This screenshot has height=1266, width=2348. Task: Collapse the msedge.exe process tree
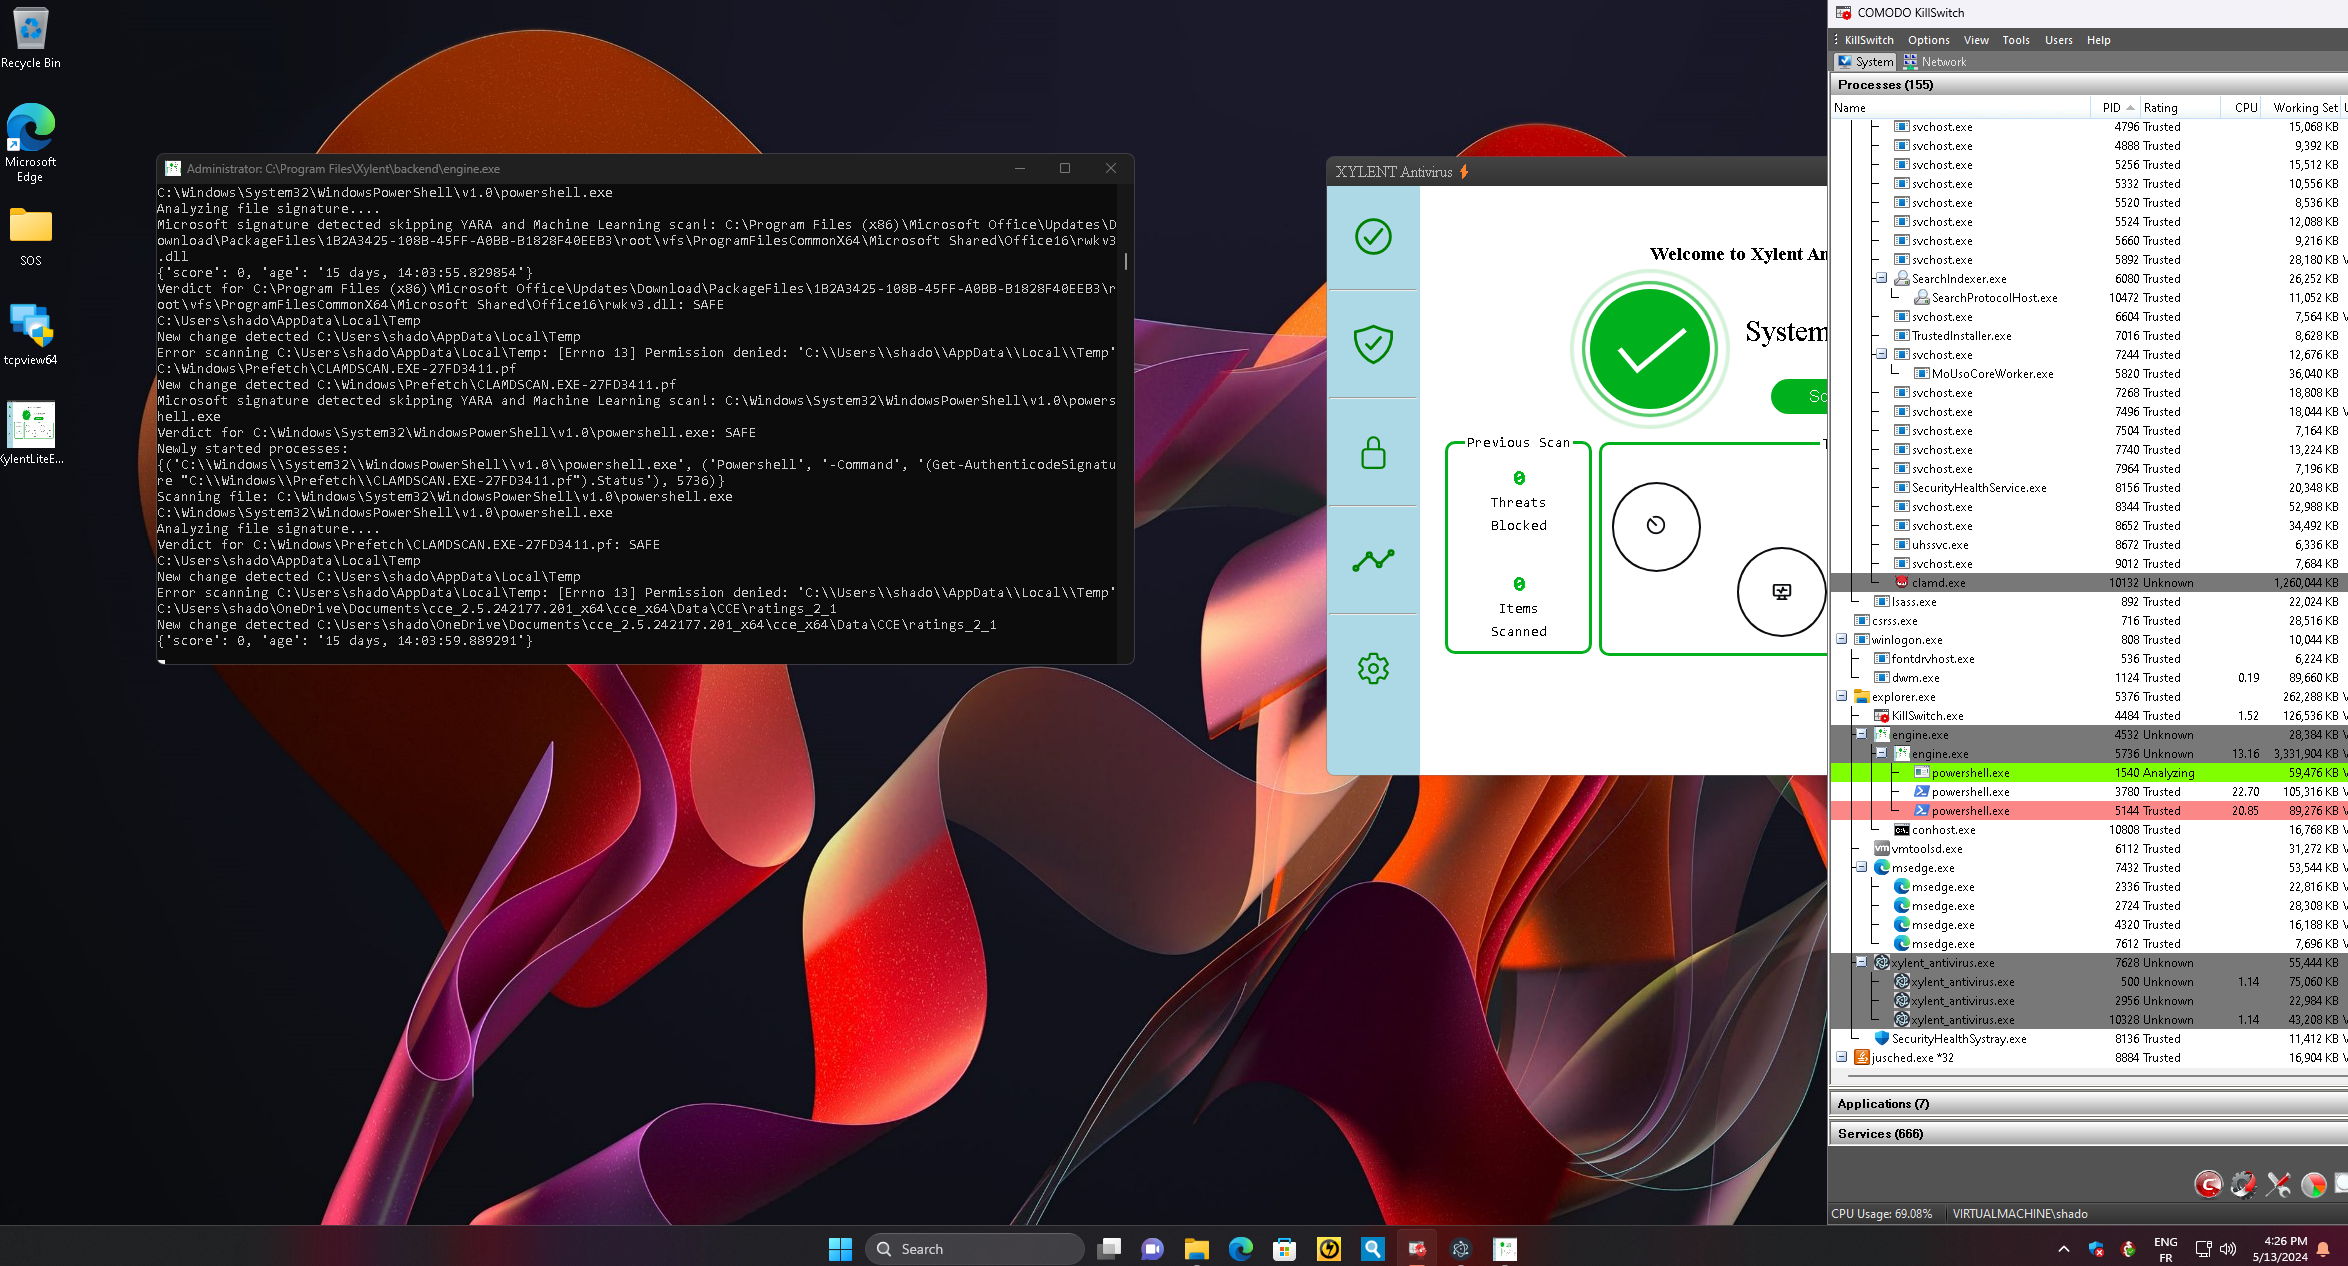[x=1861, y=867]
